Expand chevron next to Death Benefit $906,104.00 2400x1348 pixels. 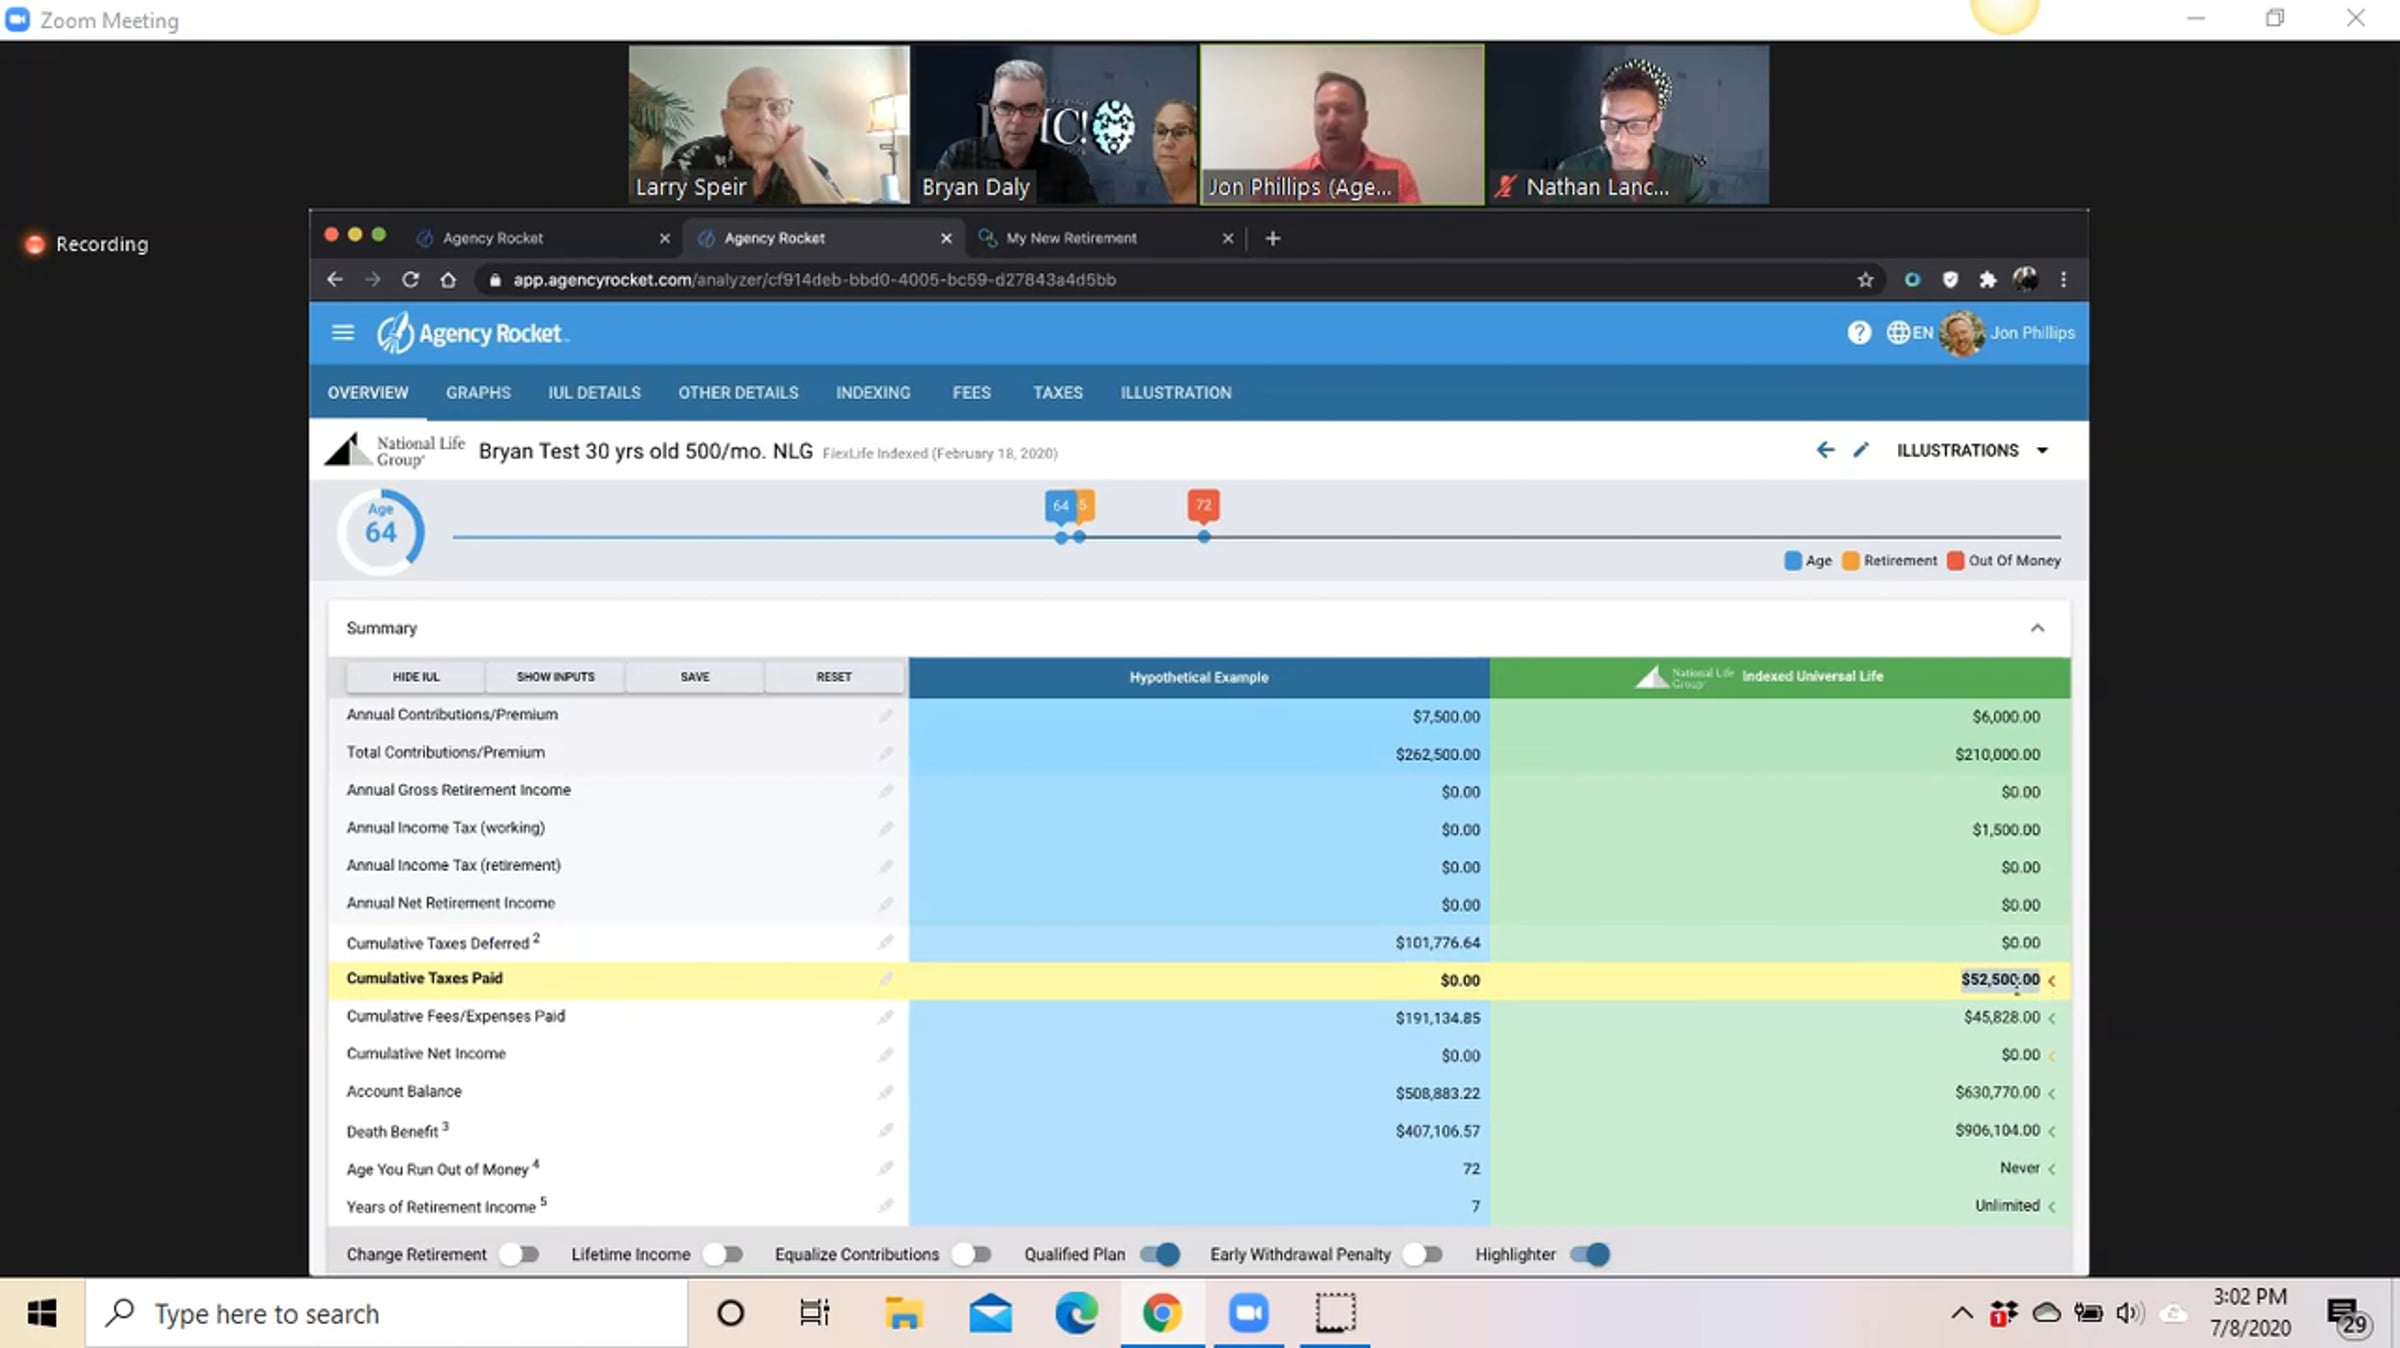[2052, 1131]
